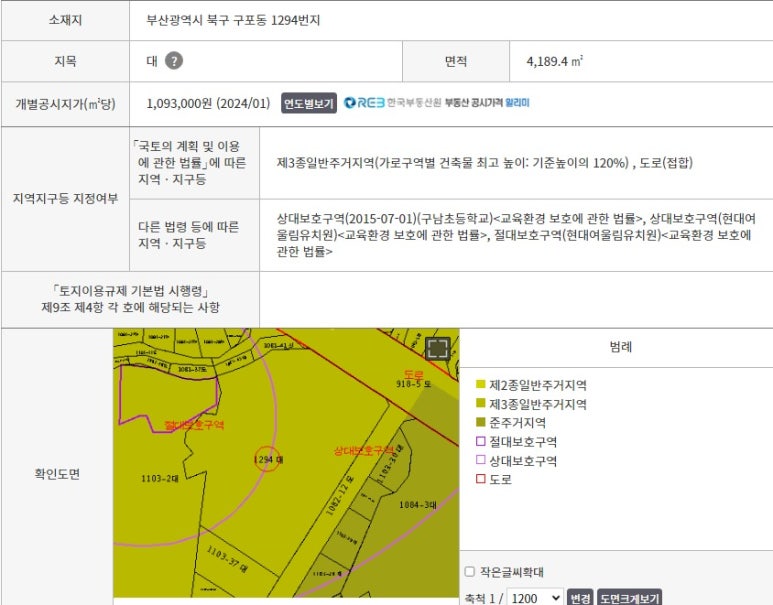Click the question mark help icon beside 대
Image resolution: width=773 pixels, height=605 pixels.
(x=174, y=61)
